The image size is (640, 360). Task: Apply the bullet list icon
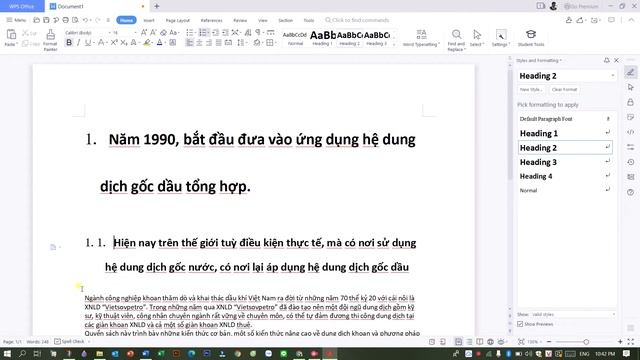click(189, 32)
